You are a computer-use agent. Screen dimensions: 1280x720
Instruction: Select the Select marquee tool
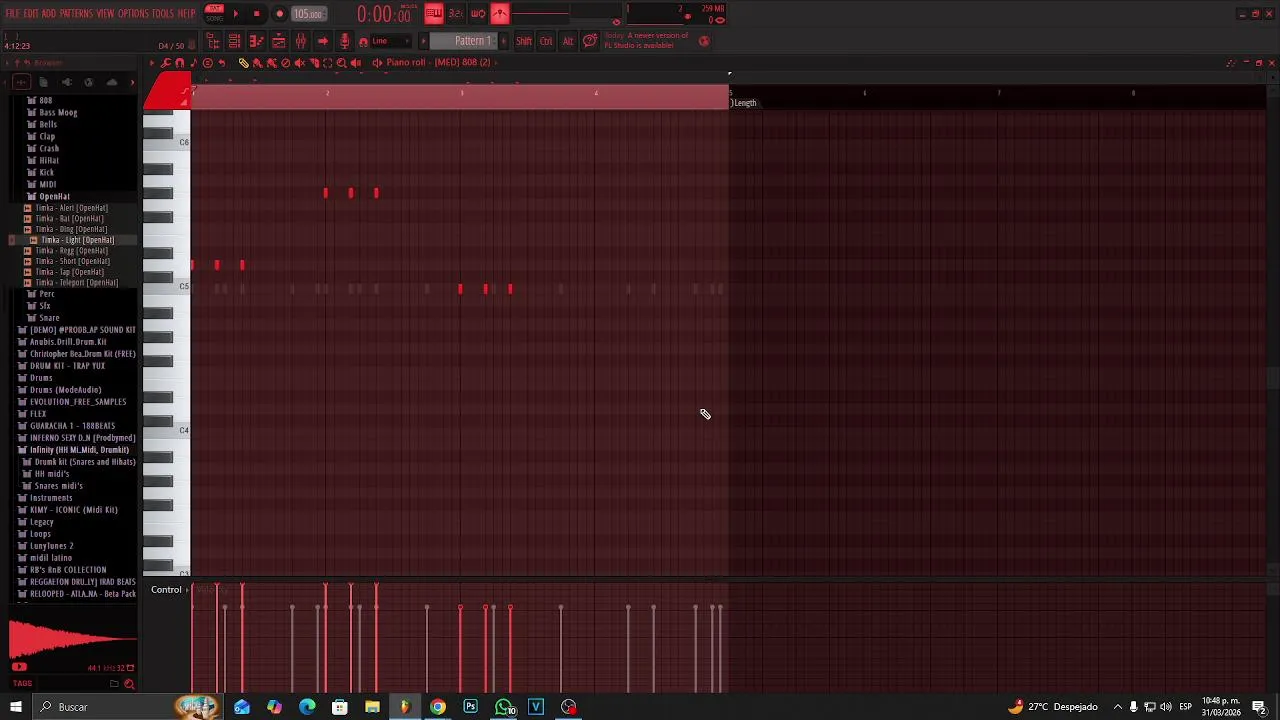point(328,63)
